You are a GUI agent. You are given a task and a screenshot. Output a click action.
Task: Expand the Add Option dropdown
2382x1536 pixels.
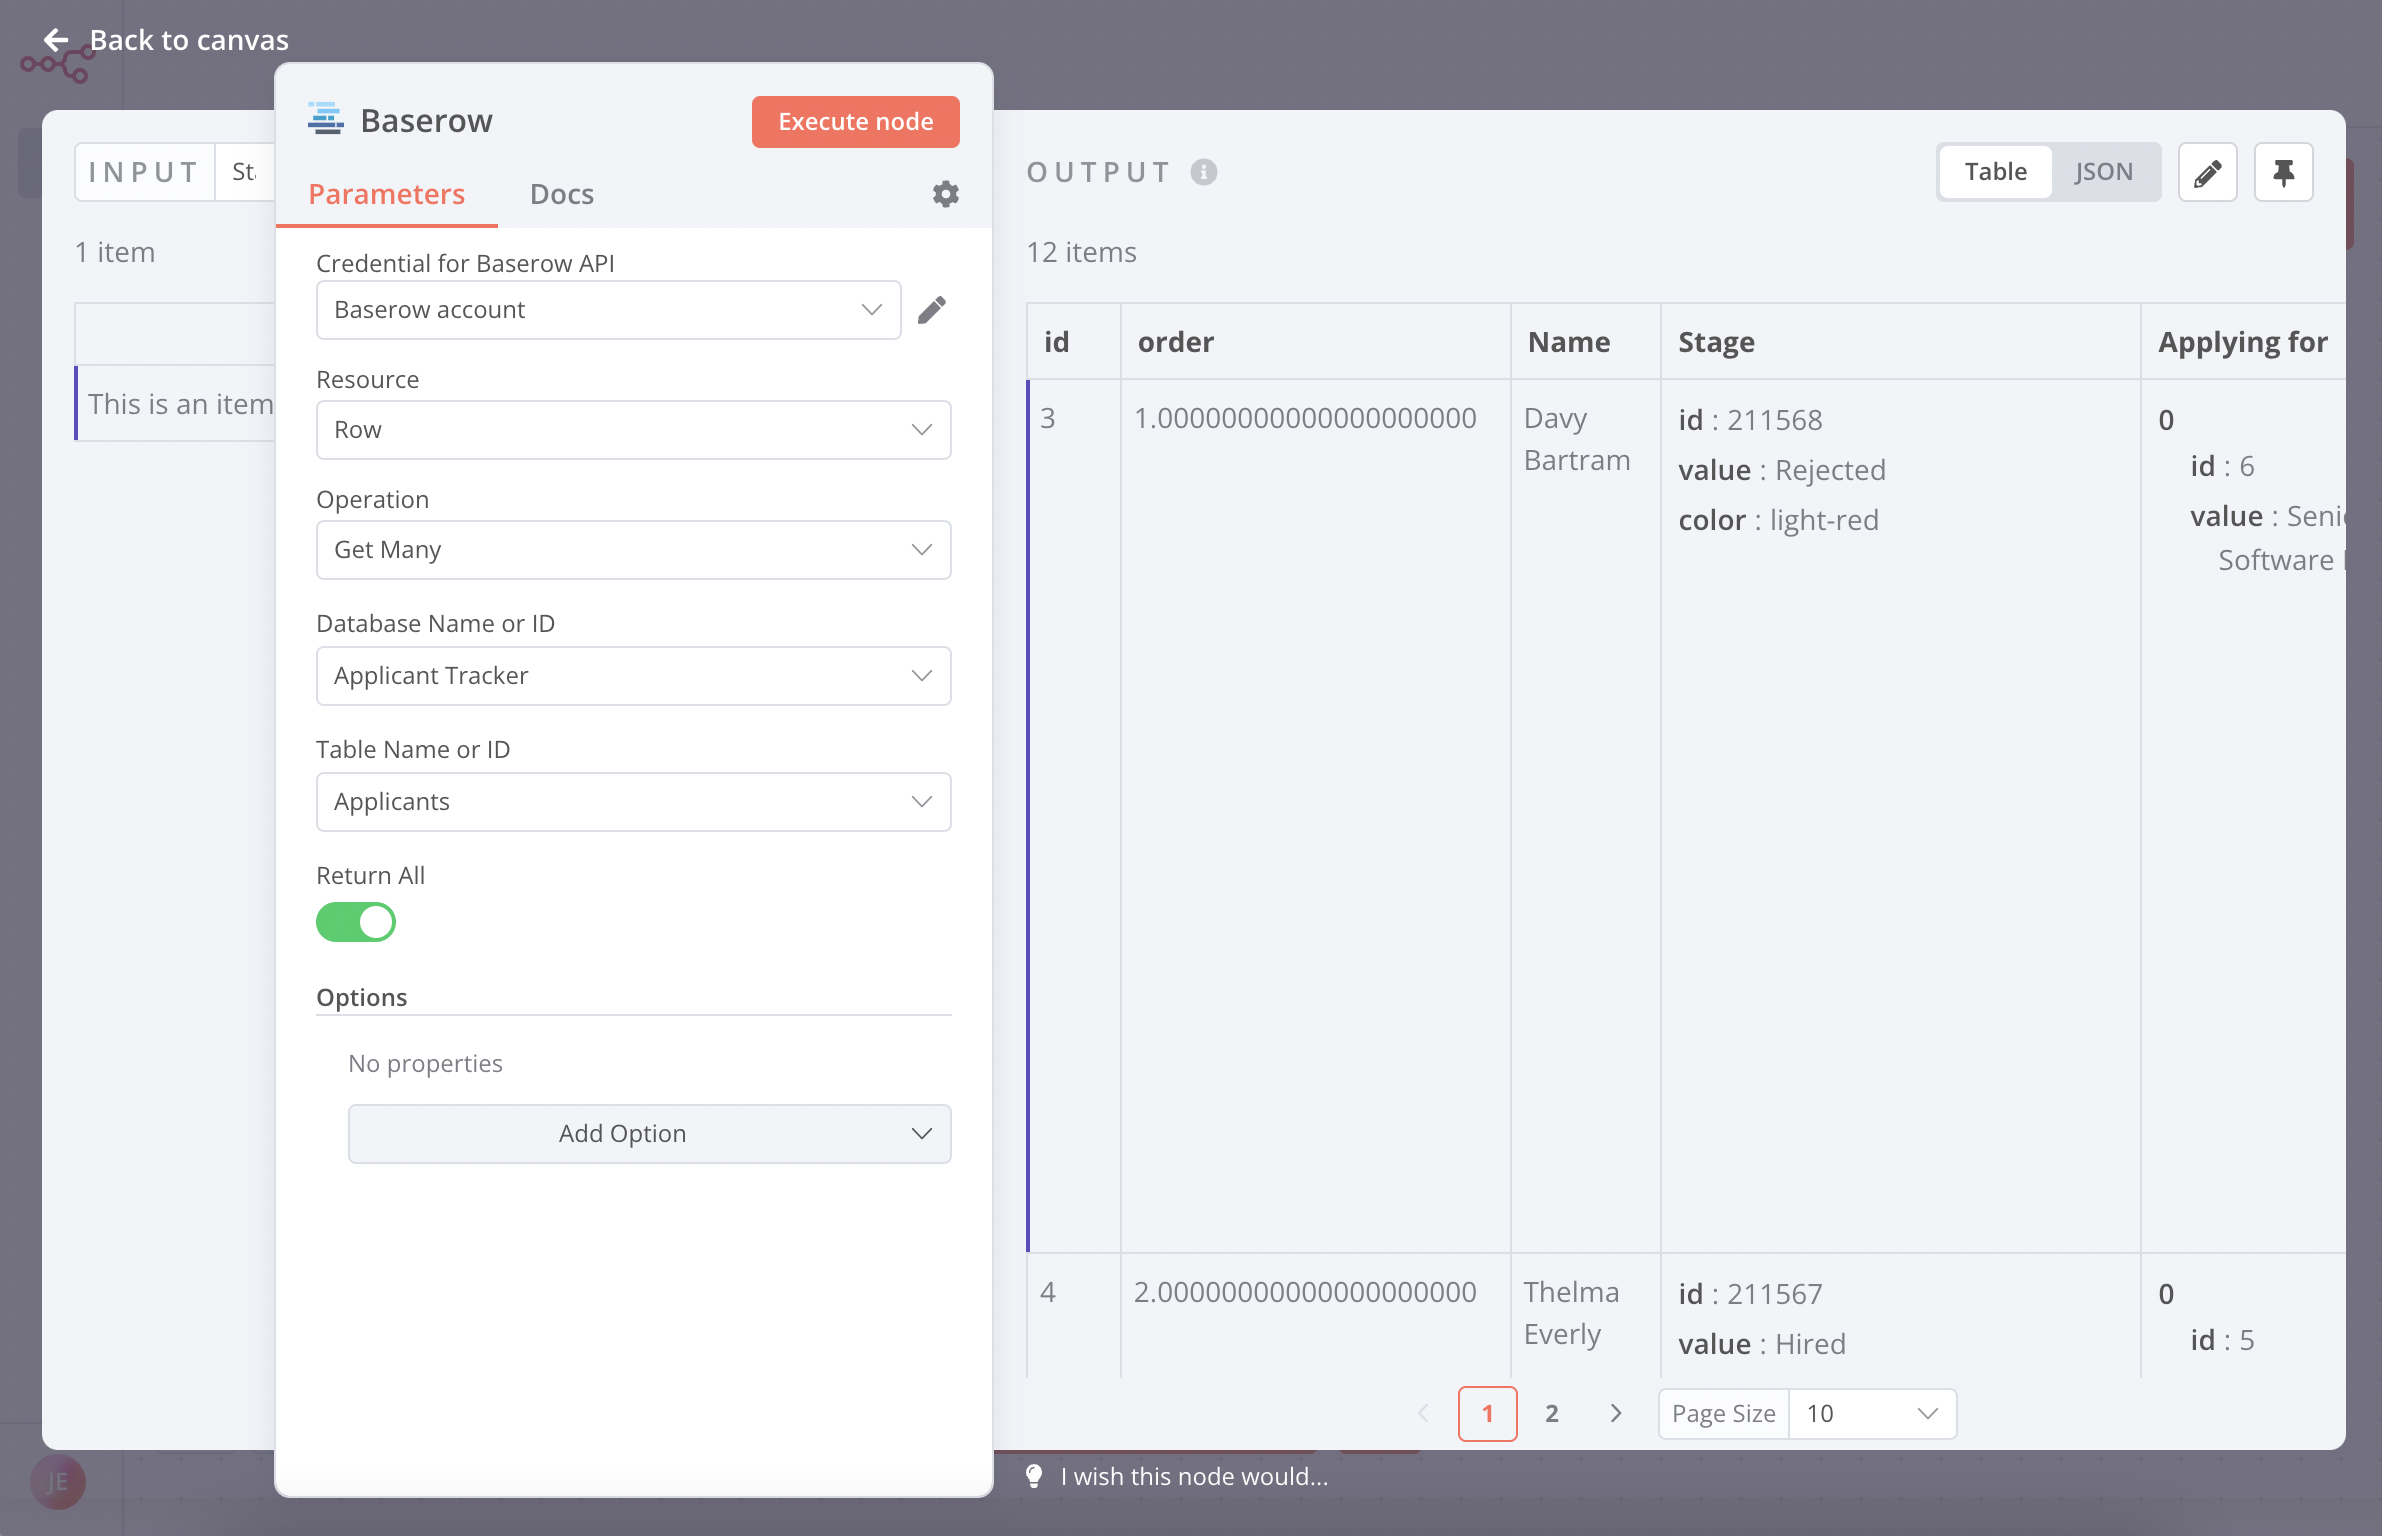point(649,1133)
